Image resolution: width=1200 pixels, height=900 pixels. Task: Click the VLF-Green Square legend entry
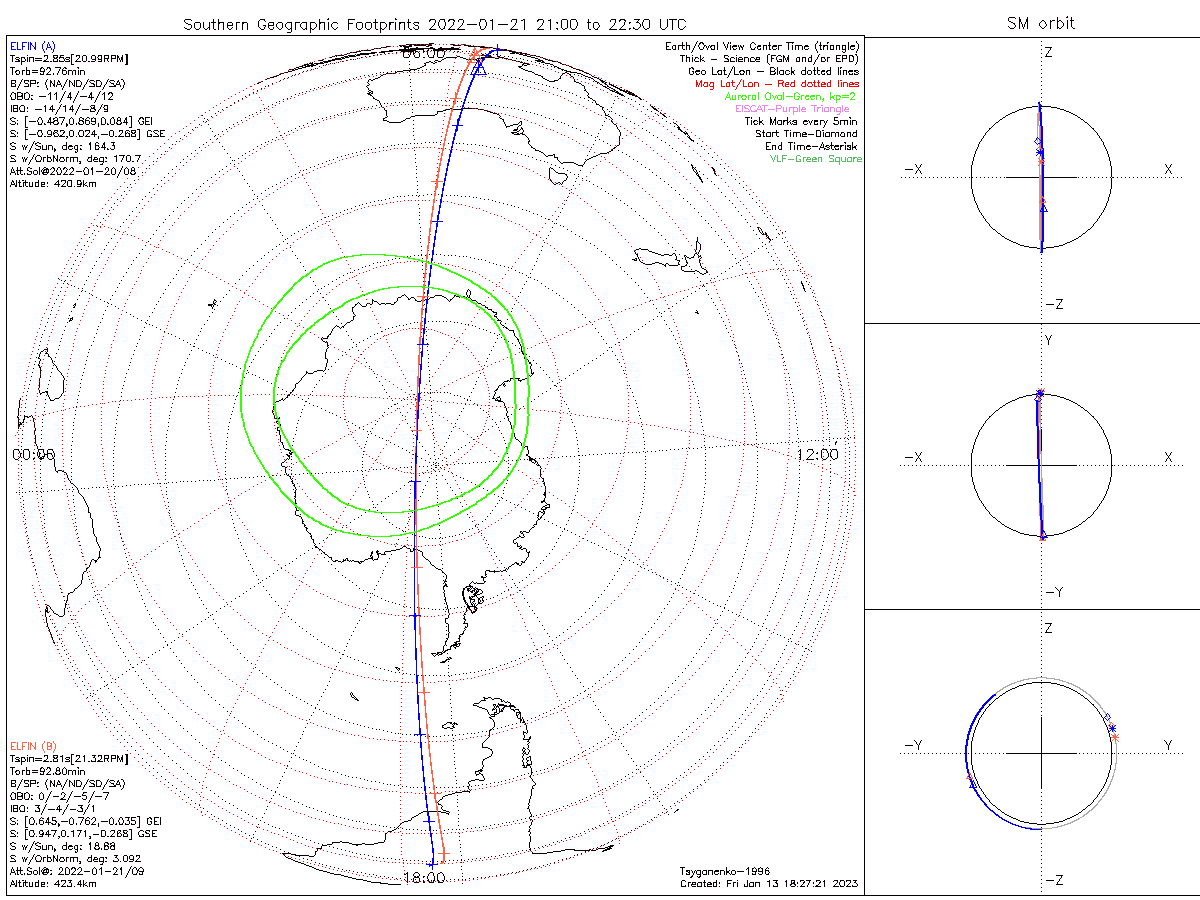pyautogui.click(x=815, y=158)
